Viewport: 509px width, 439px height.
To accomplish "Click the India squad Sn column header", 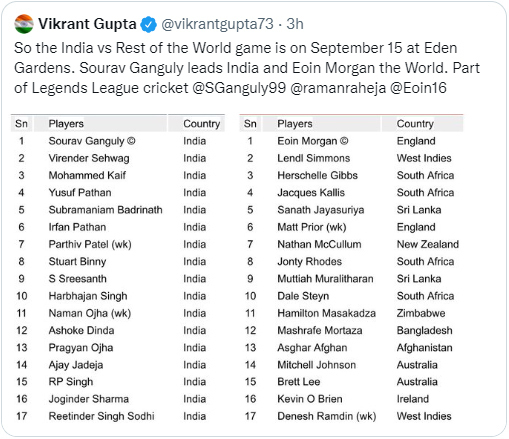I will tap(22, 124).
